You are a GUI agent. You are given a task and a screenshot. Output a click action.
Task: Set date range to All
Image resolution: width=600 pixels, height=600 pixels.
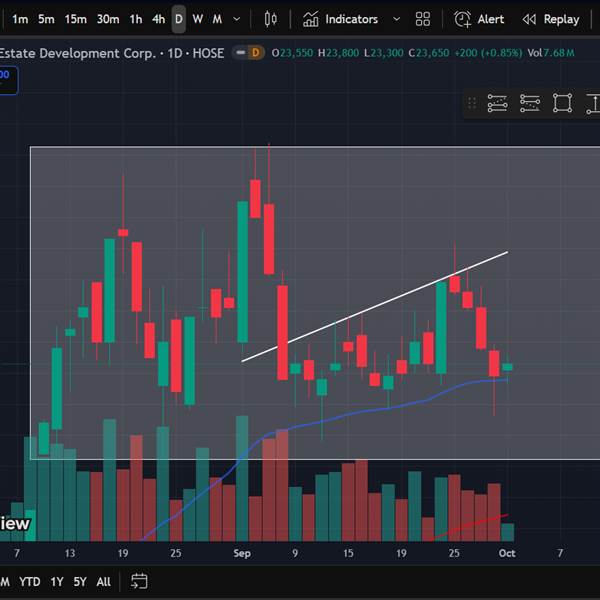(x=103, y=582)
